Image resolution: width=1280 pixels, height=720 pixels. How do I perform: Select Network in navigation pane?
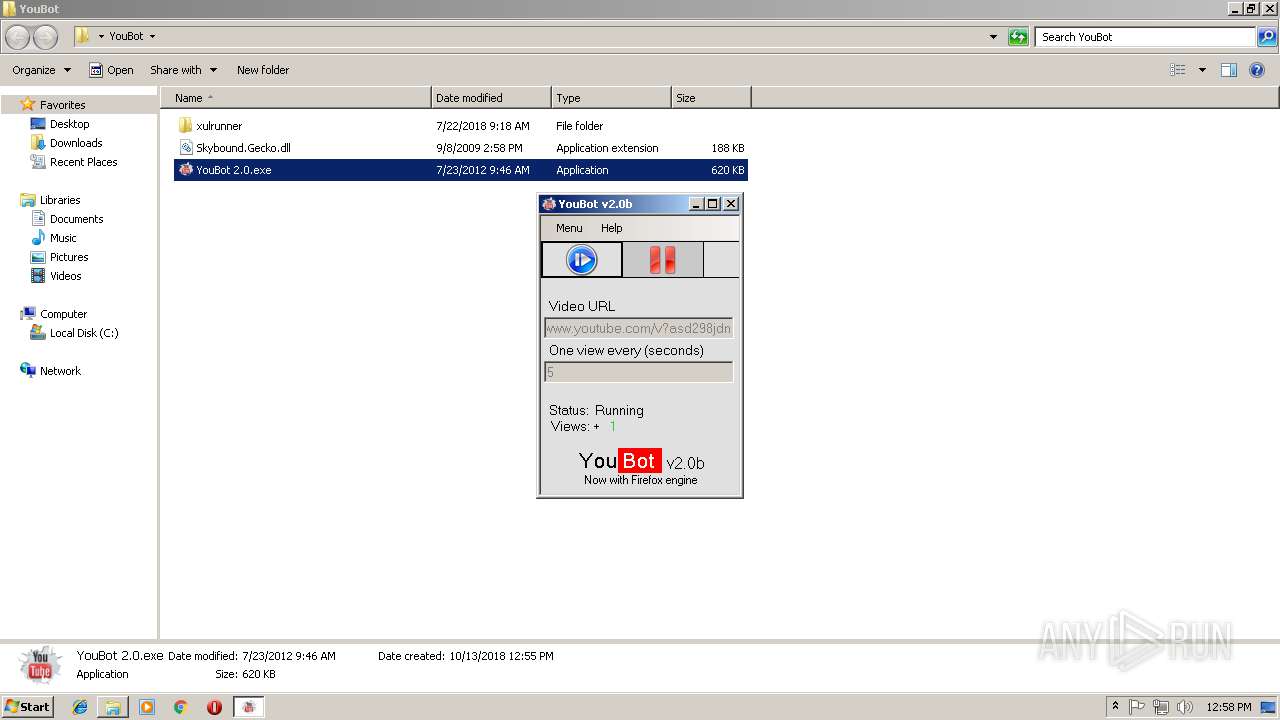pyautogui.click(x=60, y=371)
